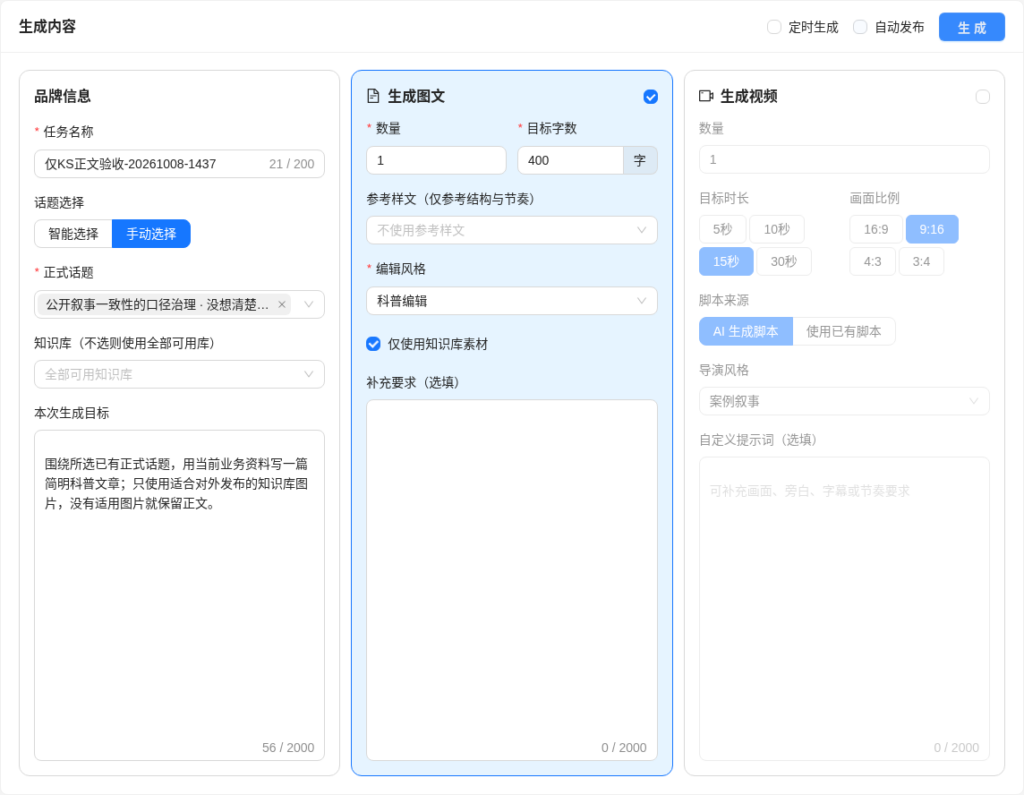The width and height of the screenshot is (1024, 795).
Task: Click the video camera icon beside 生成视频
Action: (706, 96)
